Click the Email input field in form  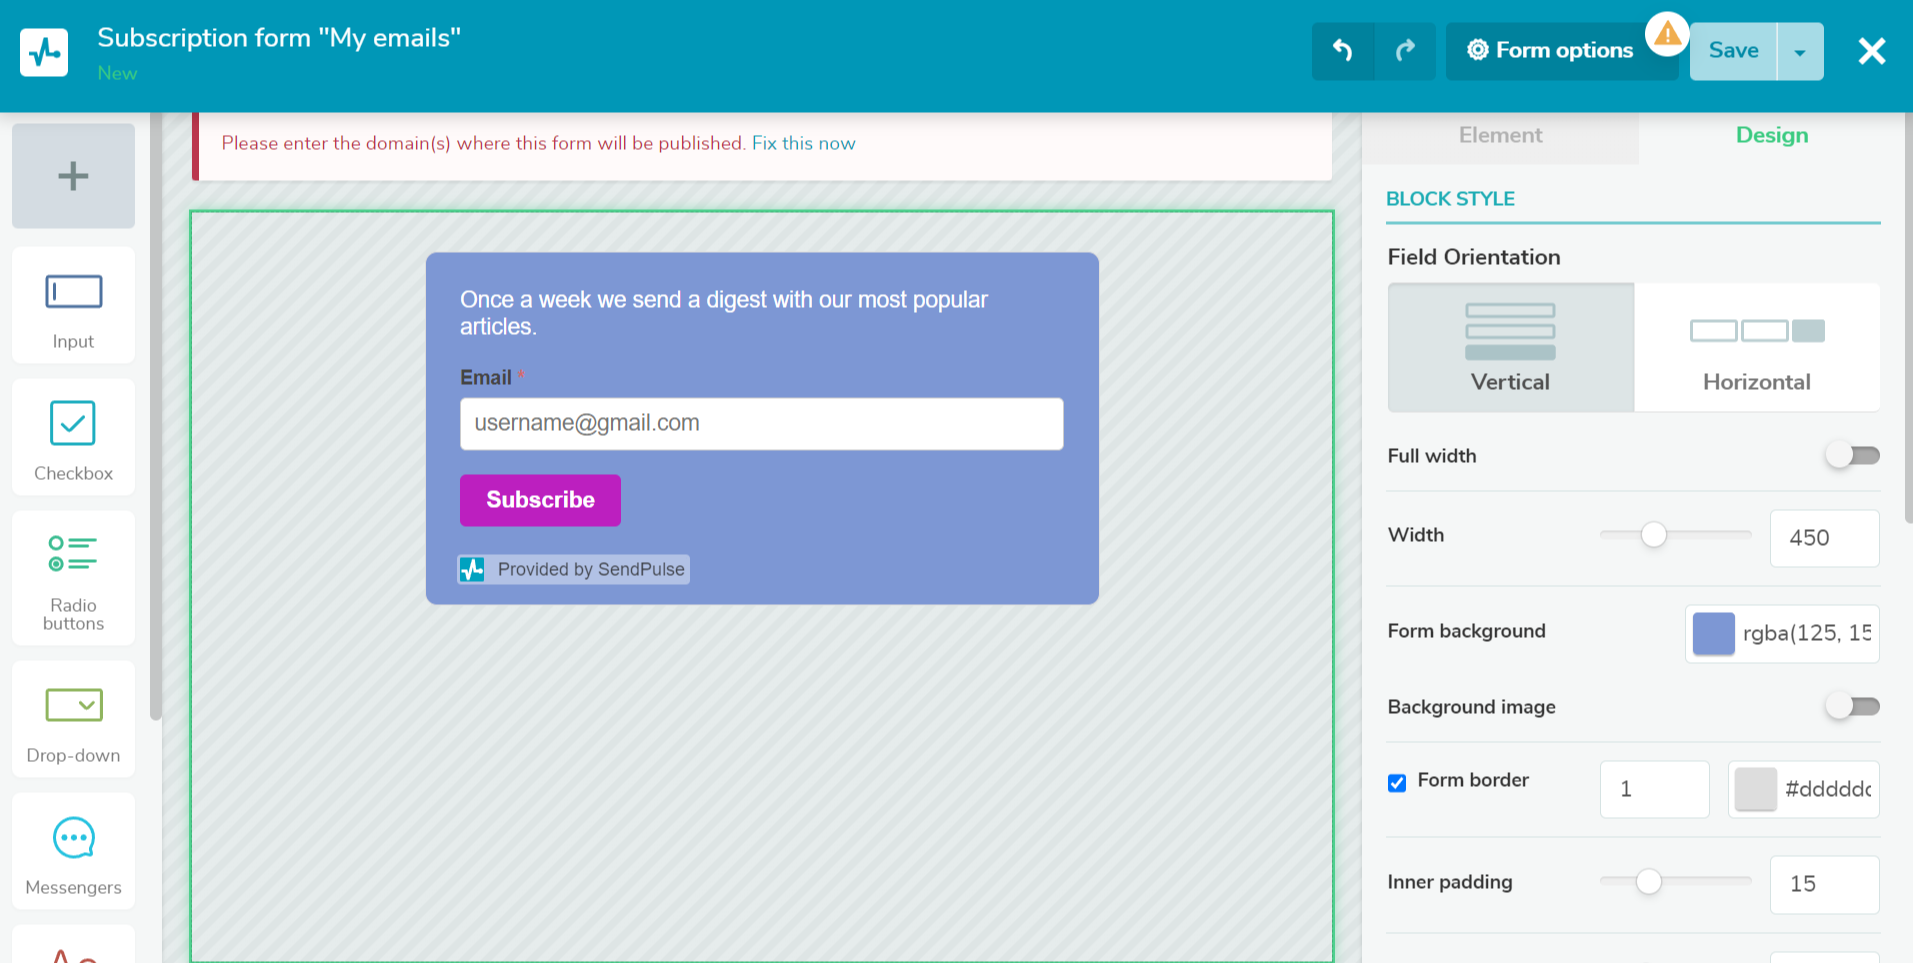point(761,423)
